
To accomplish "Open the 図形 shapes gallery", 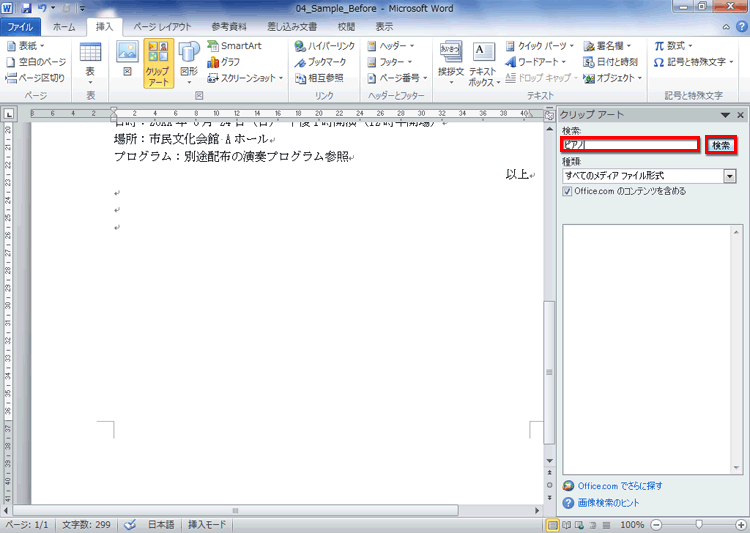I will pos(189,63).
